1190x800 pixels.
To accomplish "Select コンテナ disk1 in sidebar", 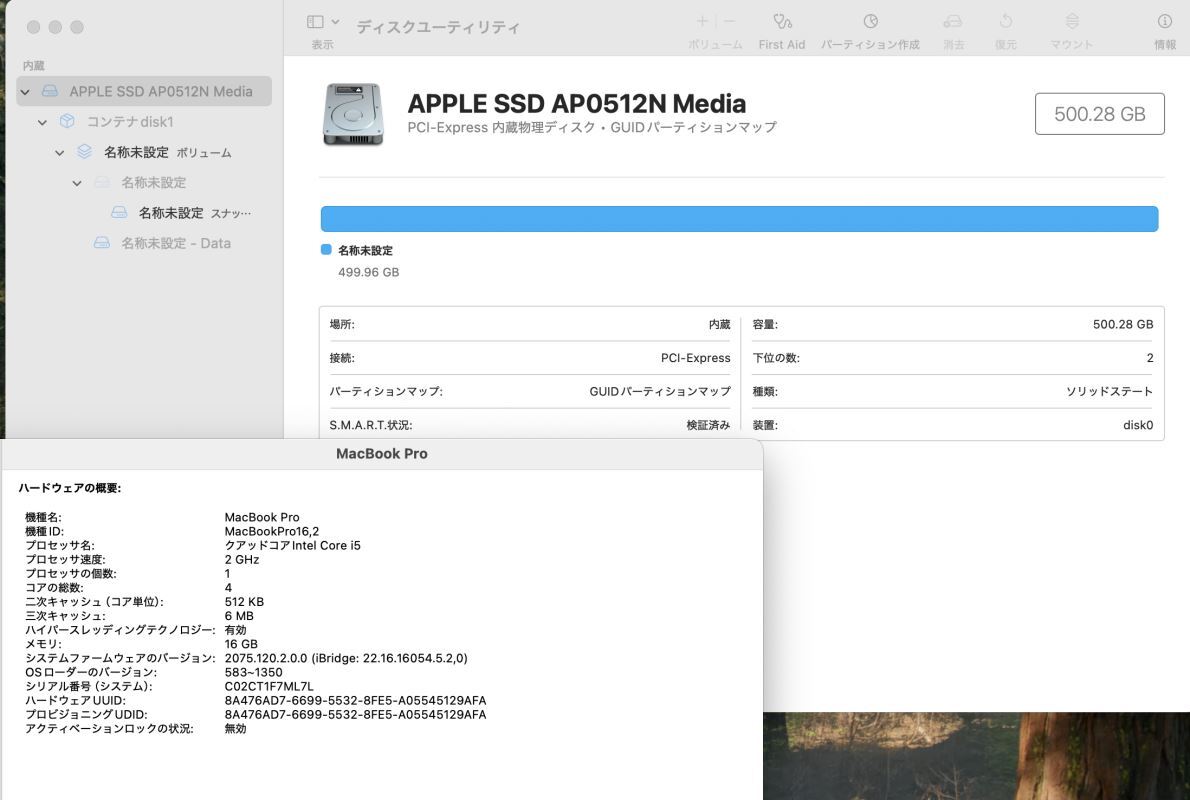I will [130, 122].
